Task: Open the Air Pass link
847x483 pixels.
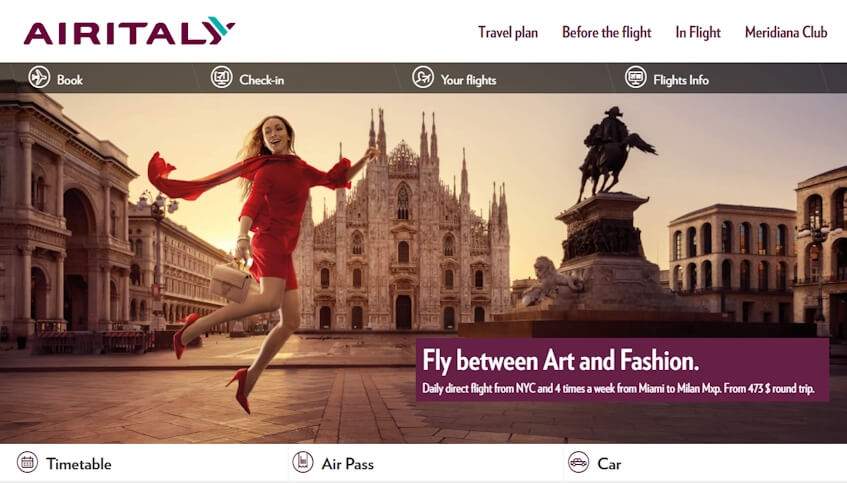Action: [347, 464]
